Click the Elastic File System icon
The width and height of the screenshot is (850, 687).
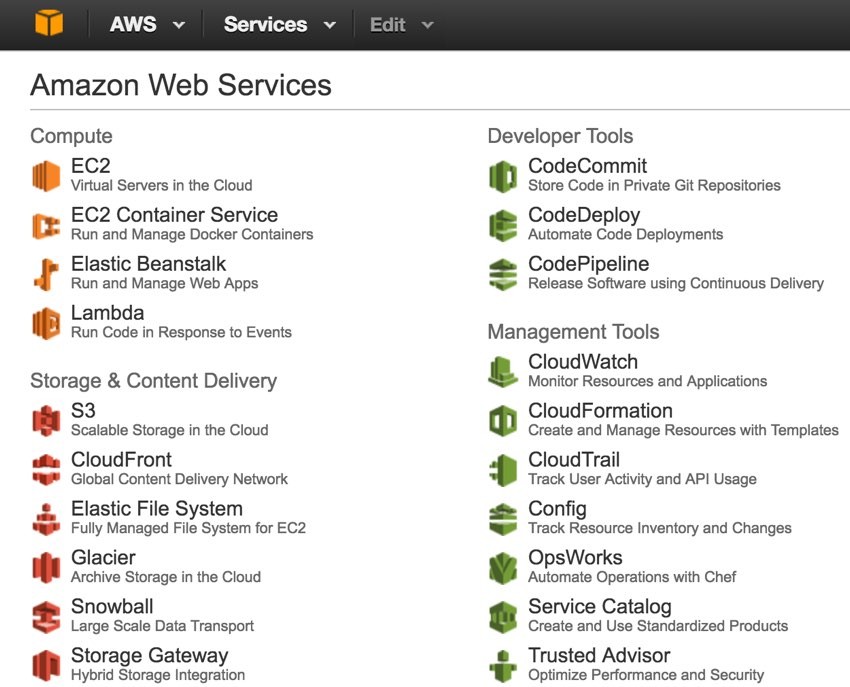click(46, 519)
